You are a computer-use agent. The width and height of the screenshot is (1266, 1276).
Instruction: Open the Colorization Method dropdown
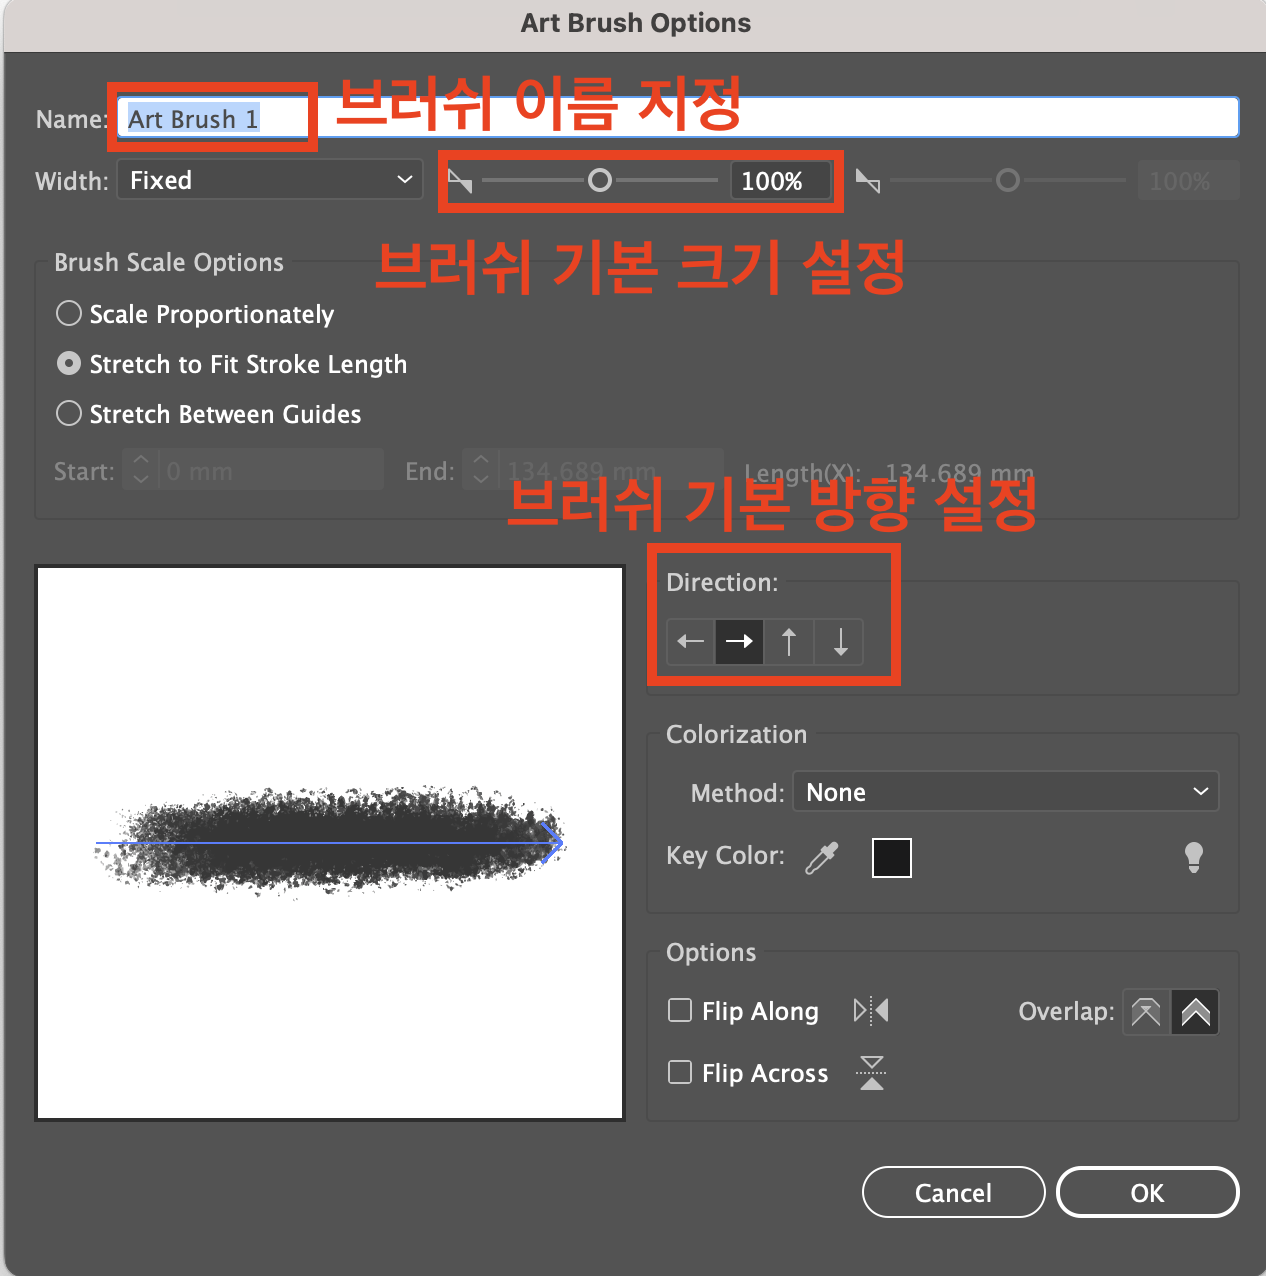(x=1005, y=791)
